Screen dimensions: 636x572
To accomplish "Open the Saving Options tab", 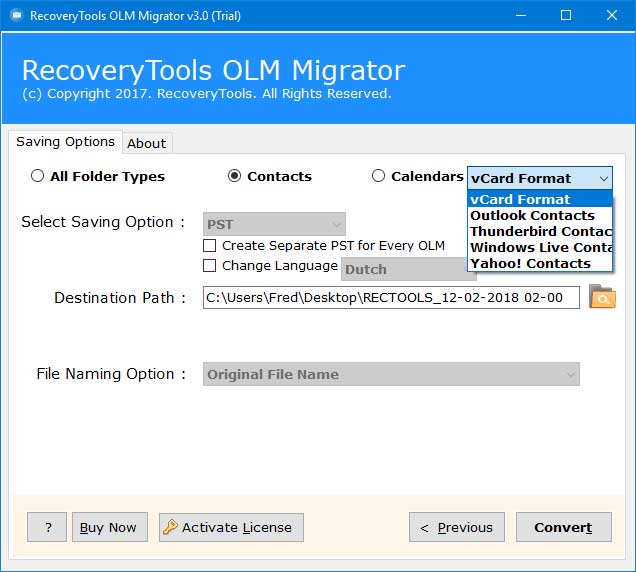I will [65, 142].
